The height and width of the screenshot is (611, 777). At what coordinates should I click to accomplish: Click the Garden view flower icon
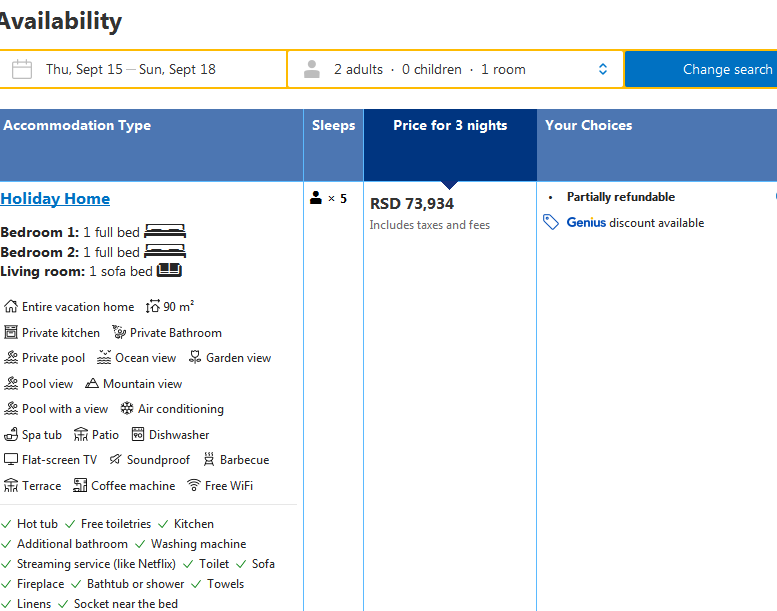(195, 357)
